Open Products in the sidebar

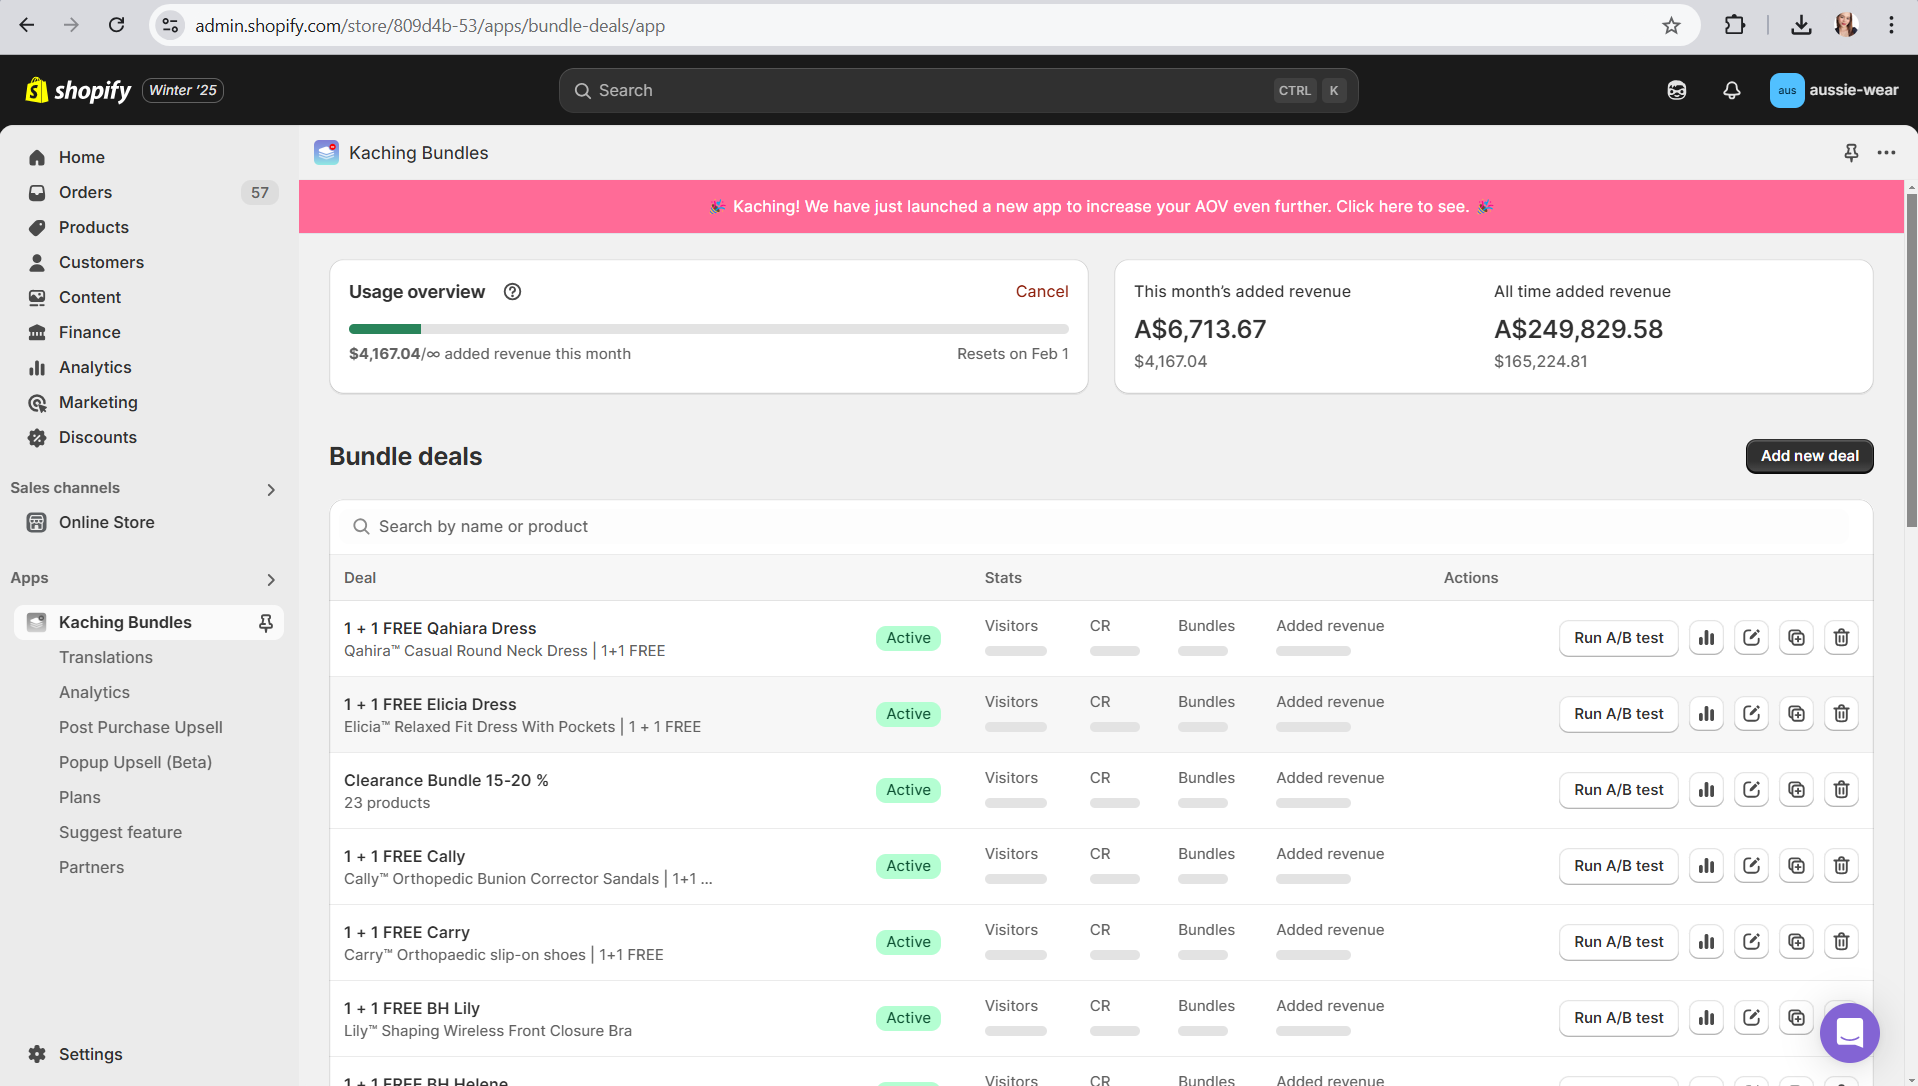coord(149,228)
